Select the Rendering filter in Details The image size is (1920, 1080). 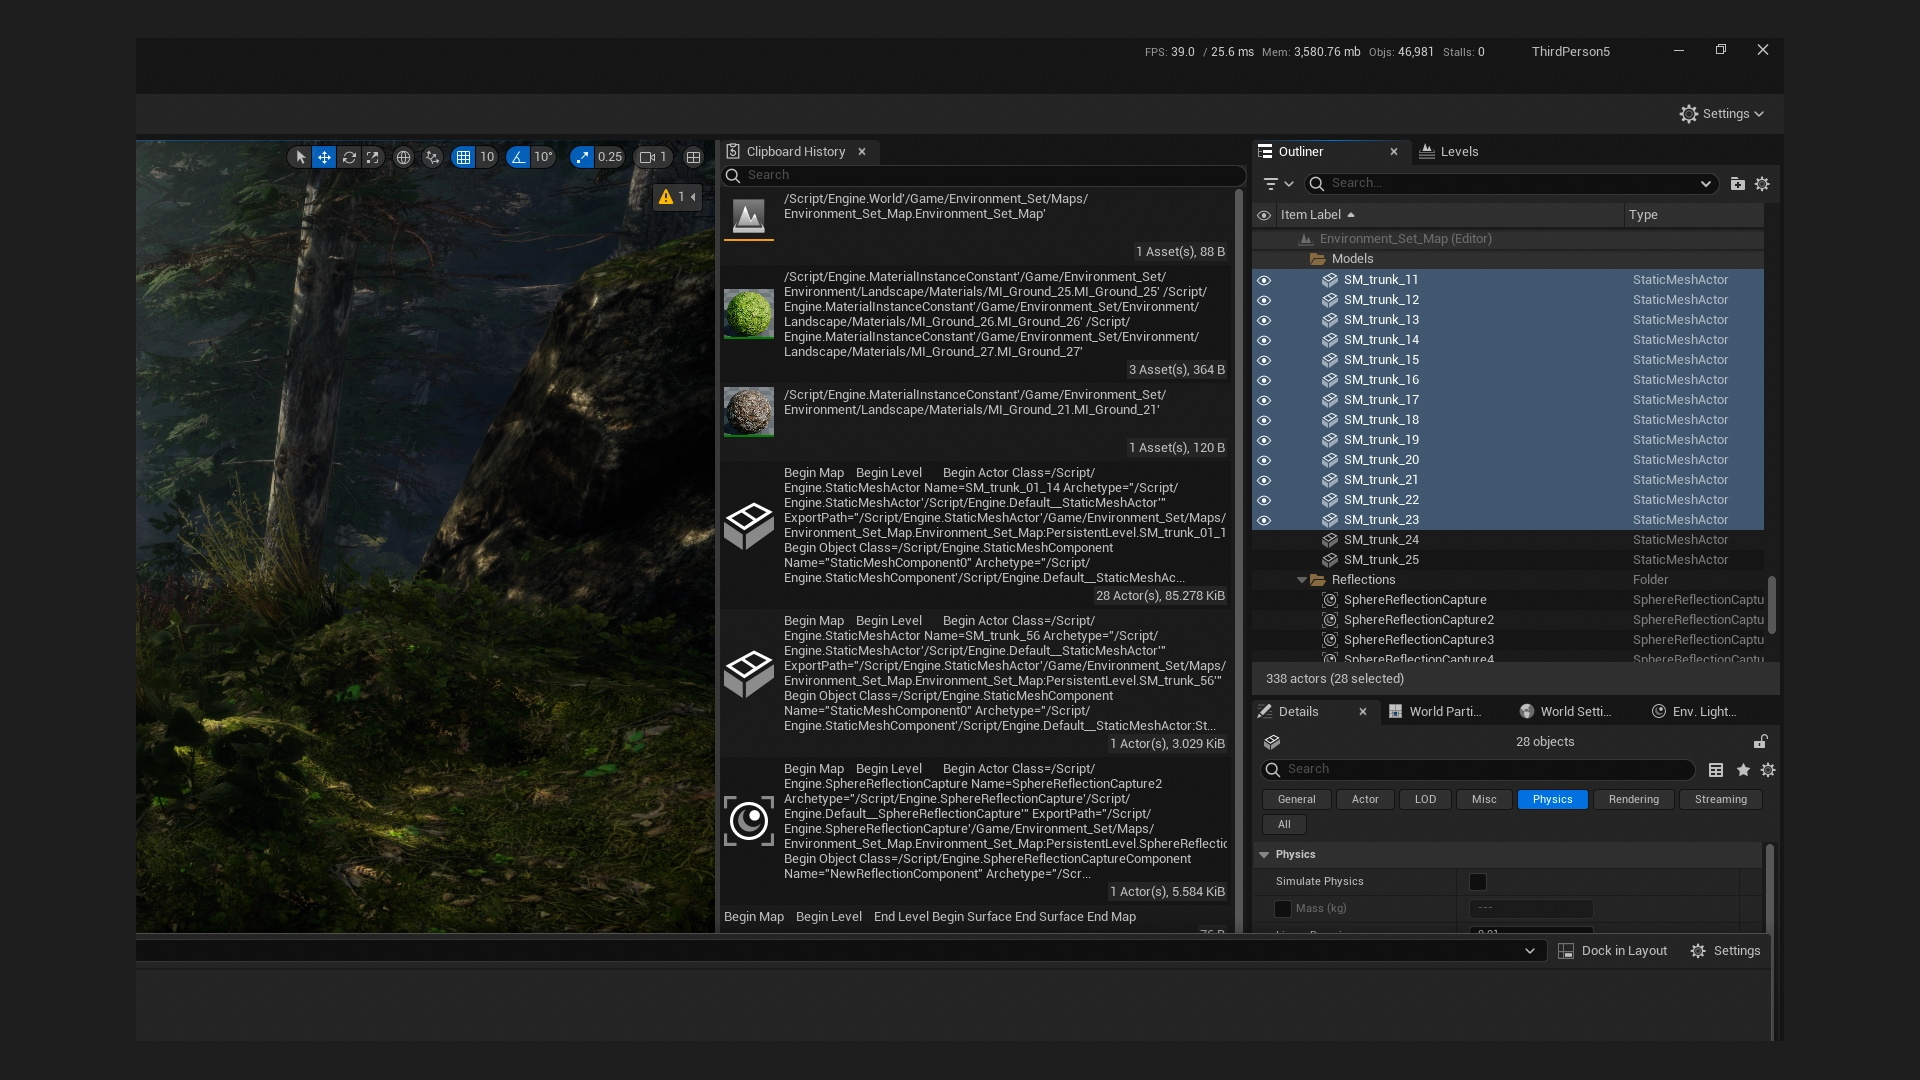pyautogui.click(x=1634, y=800)
